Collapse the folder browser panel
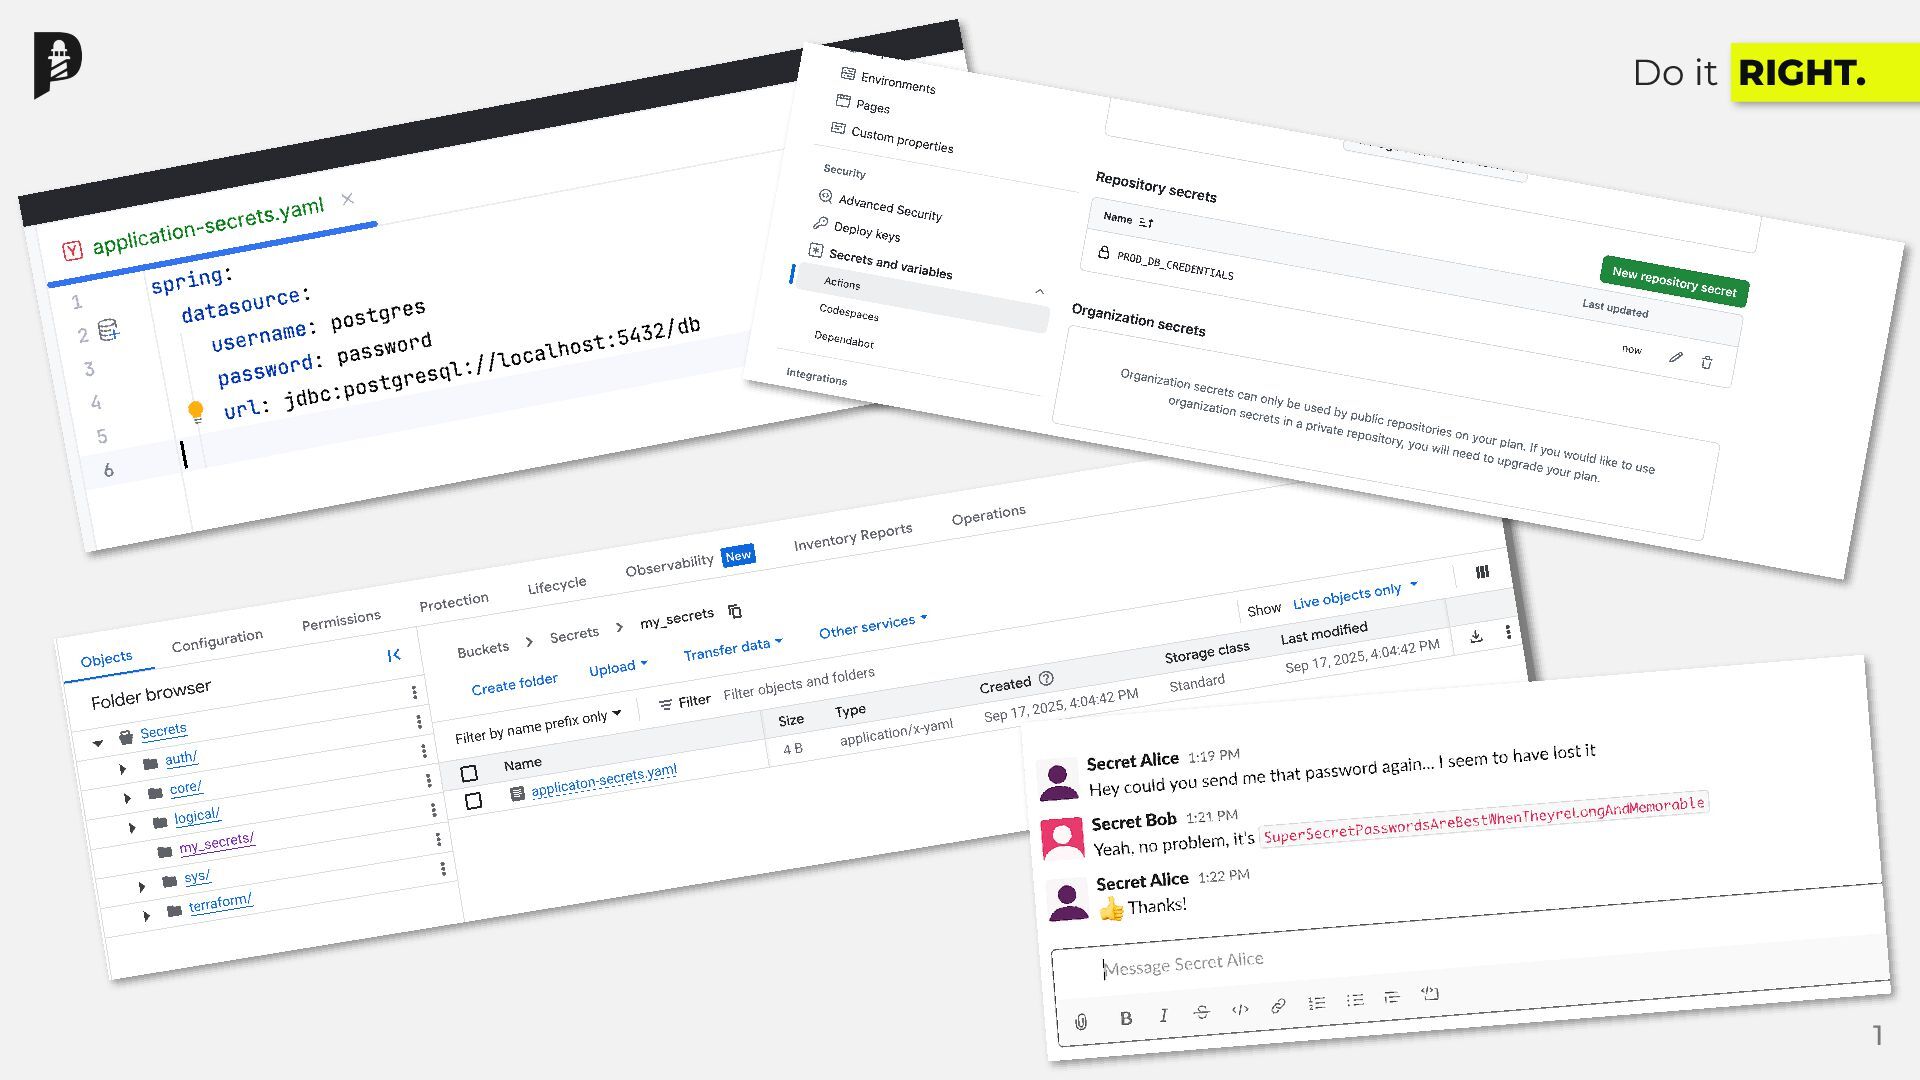Image resolution: width=1920 pixels, height=1080 pixels. (x=393, y=655)
